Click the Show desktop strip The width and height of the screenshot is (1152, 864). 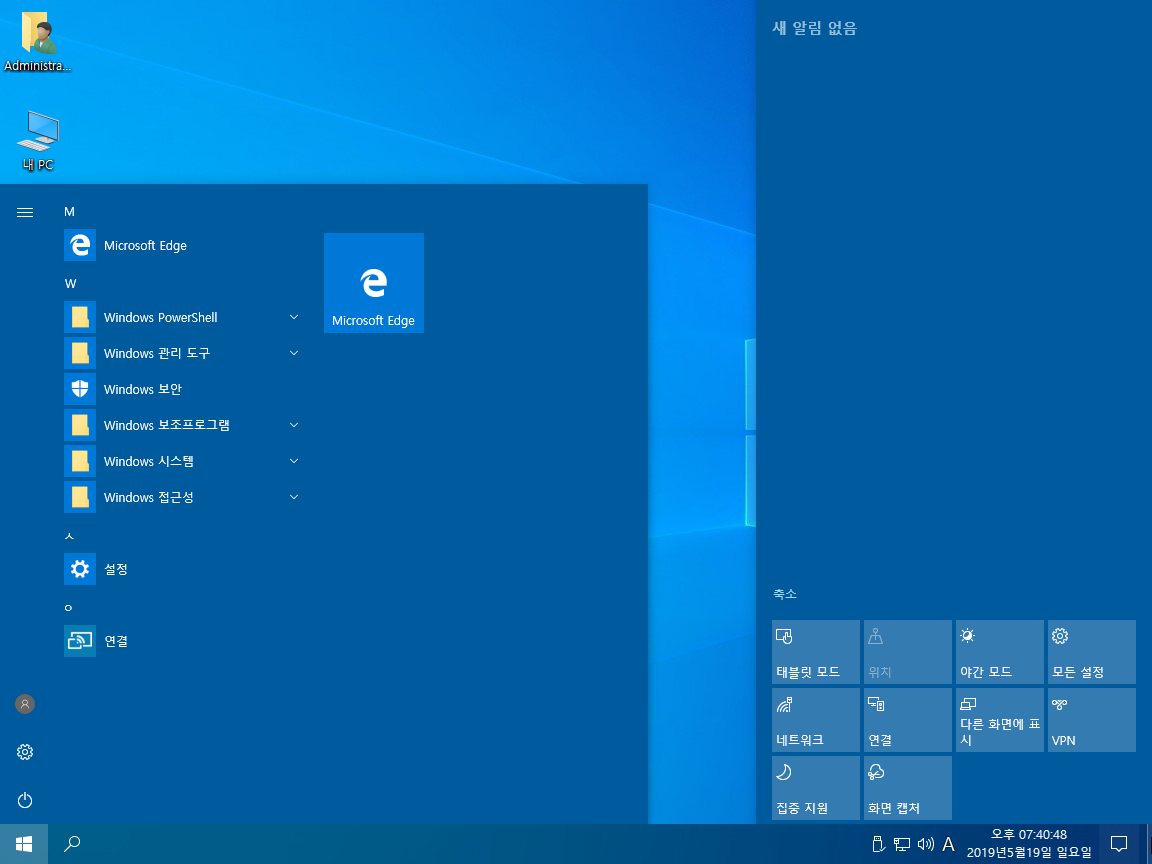click(x=1148, y=843)
